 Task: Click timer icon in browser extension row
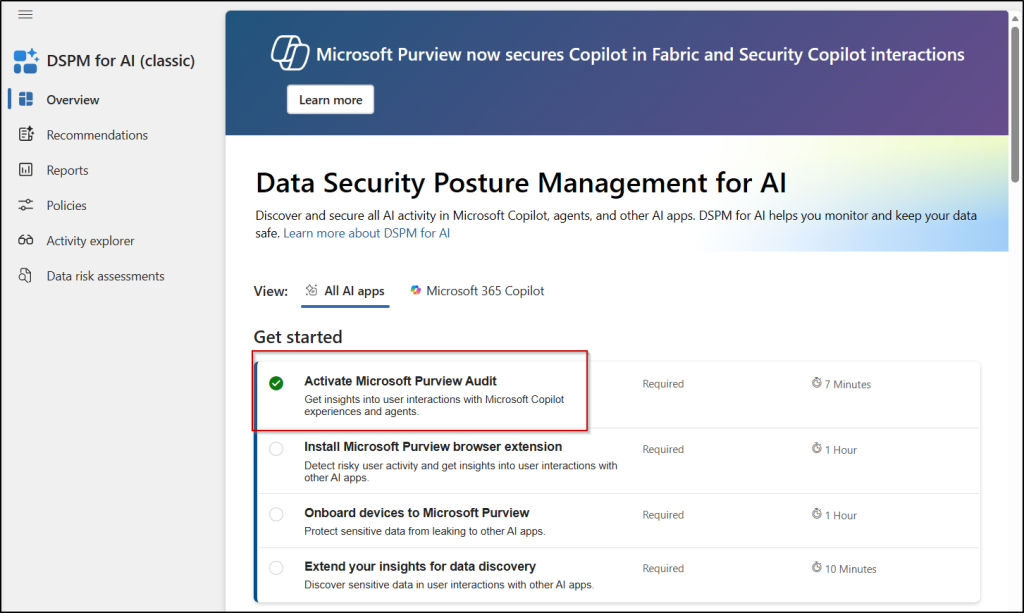[816, 448]
